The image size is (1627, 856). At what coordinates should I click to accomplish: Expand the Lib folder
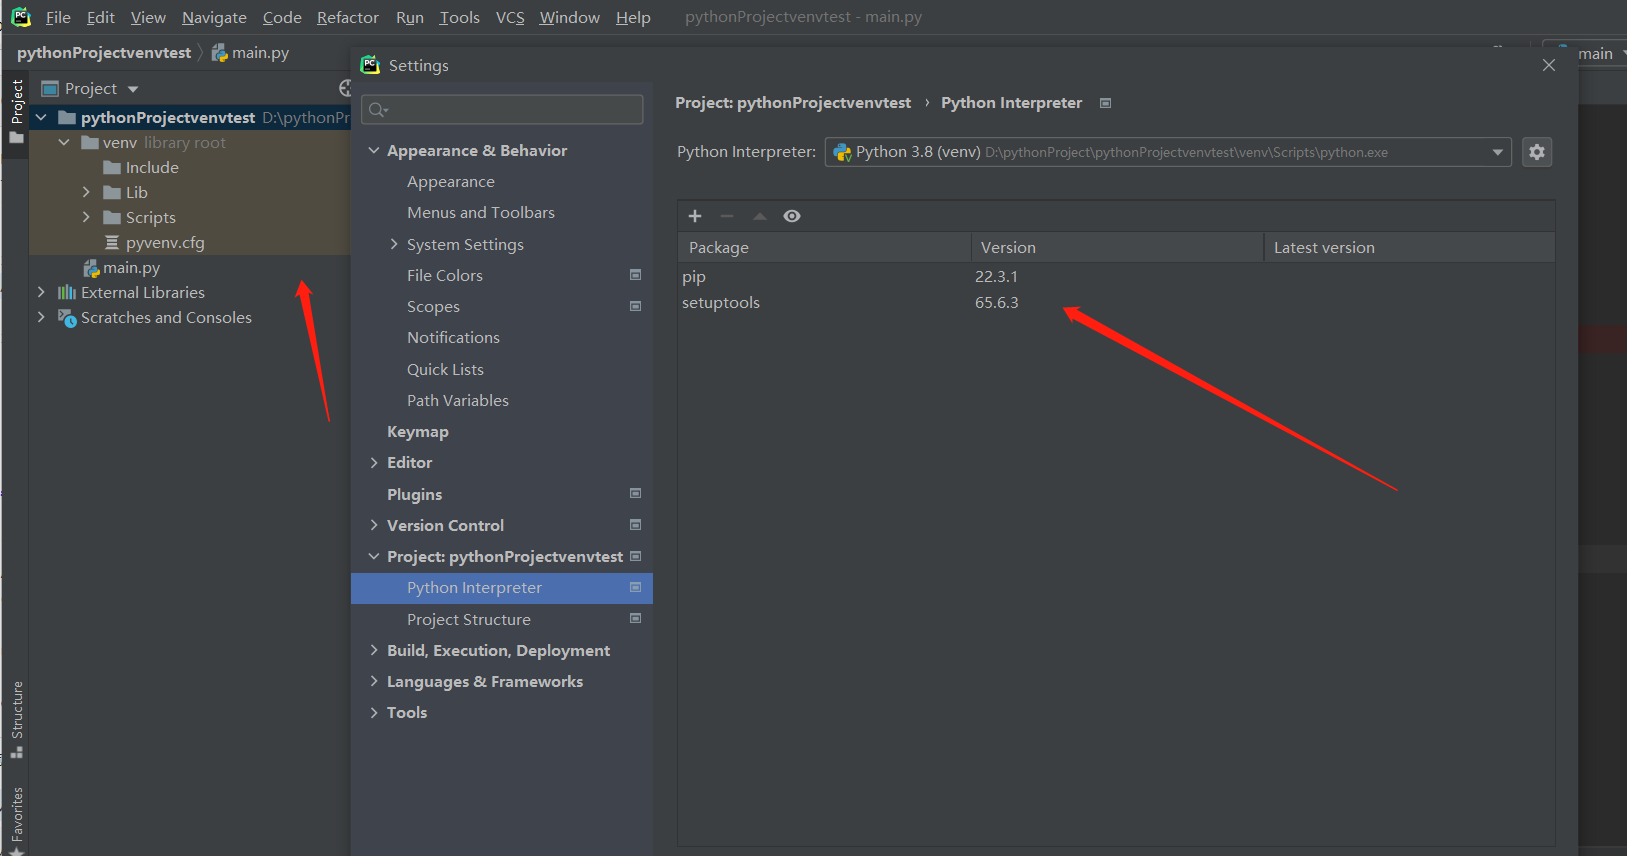coord(86,193)
